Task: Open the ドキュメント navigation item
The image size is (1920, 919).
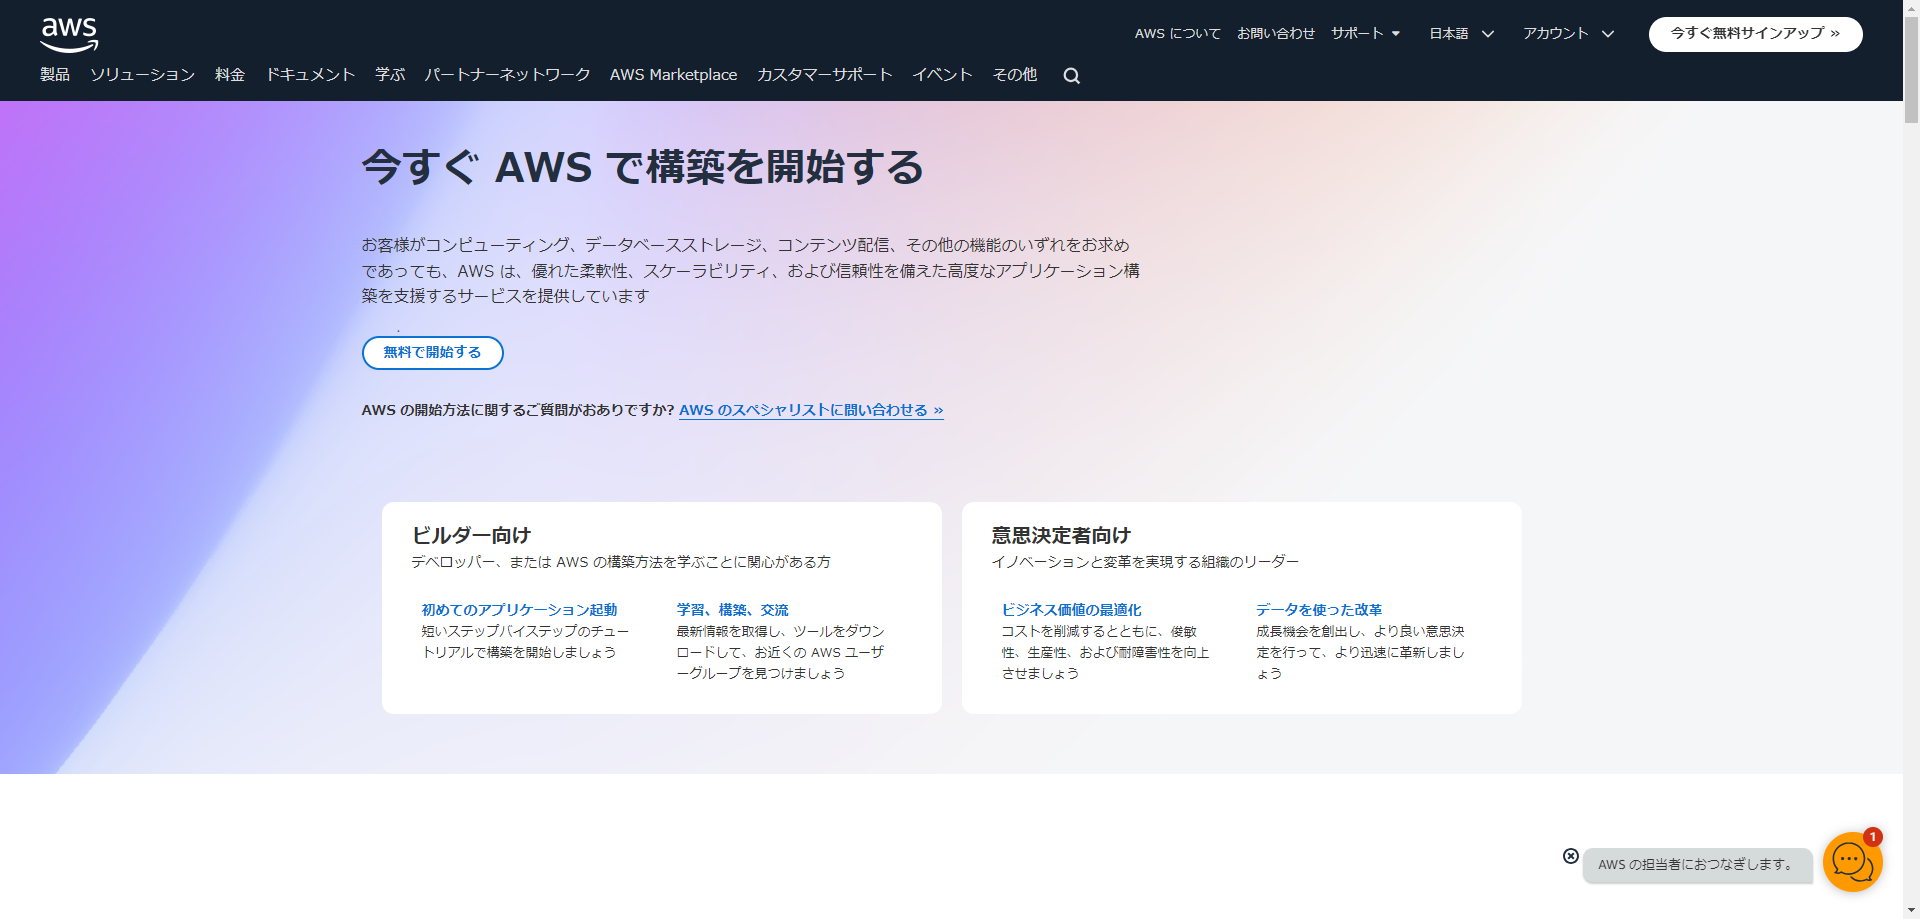Action: 310,75
